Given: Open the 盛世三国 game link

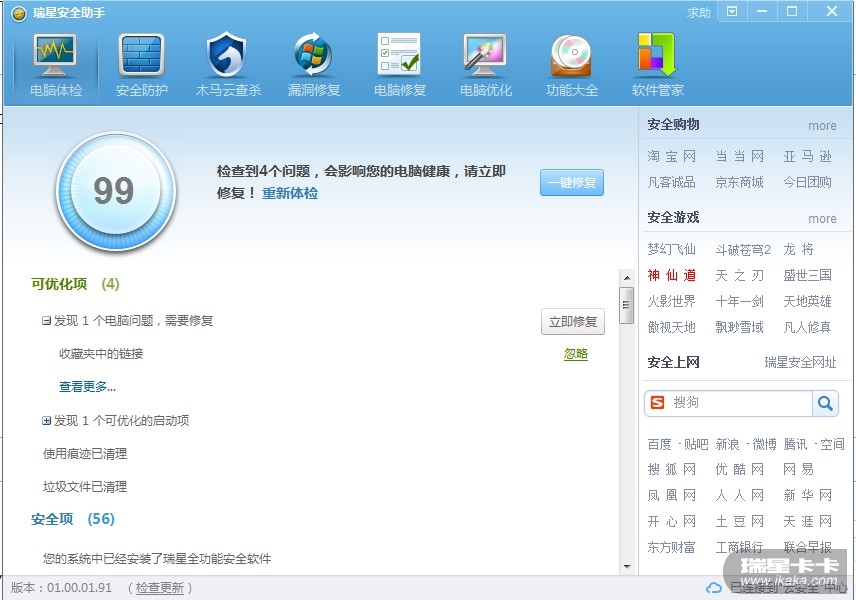Looking at the screenshot, I should [x=807, y=275].
